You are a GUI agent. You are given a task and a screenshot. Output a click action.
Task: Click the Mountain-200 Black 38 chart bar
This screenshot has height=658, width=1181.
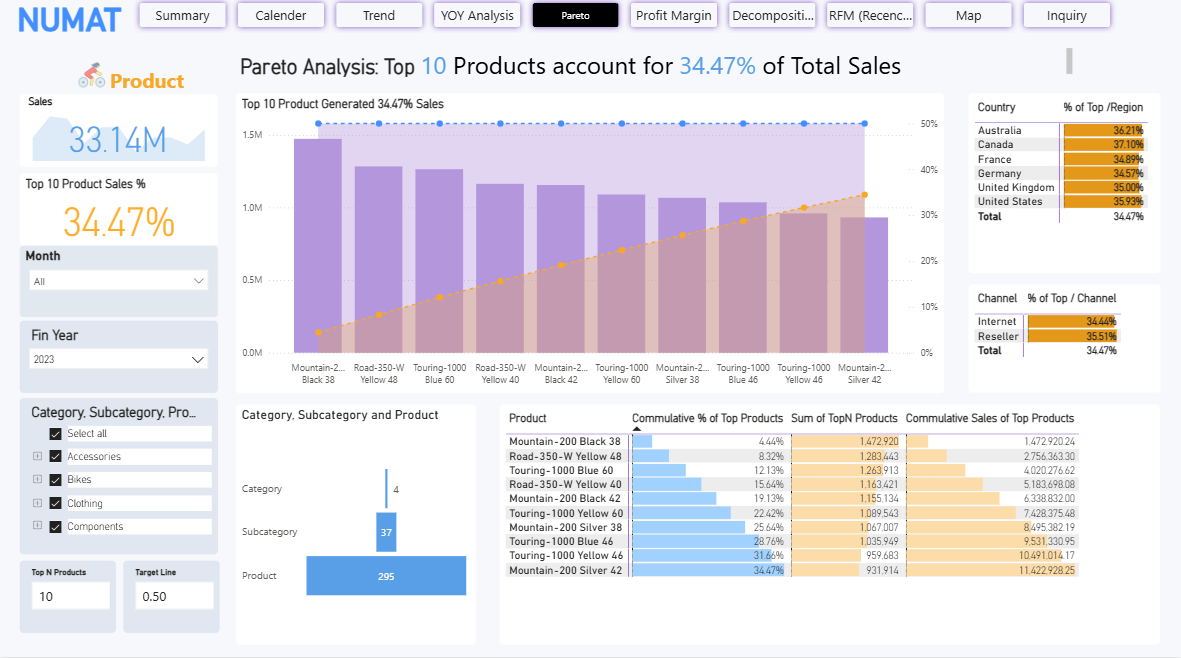(x=318, y=245)
